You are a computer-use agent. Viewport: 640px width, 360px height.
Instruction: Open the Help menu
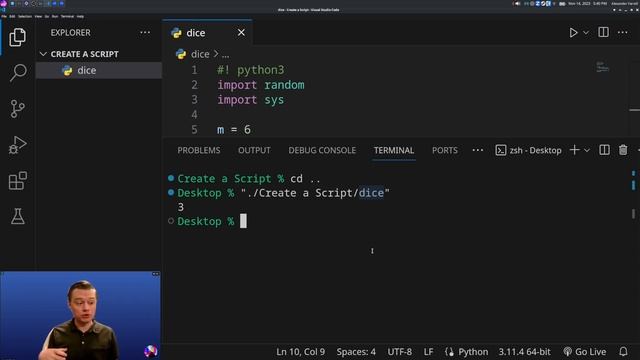(80, 16)
